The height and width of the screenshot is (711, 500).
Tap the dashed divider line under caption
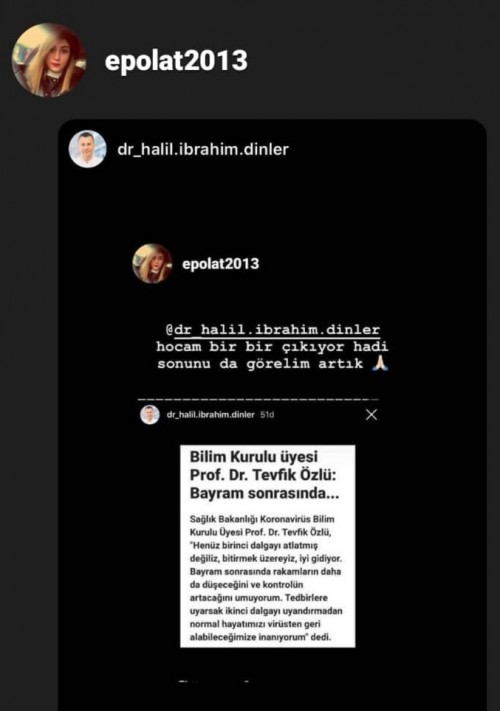(258, 399)
